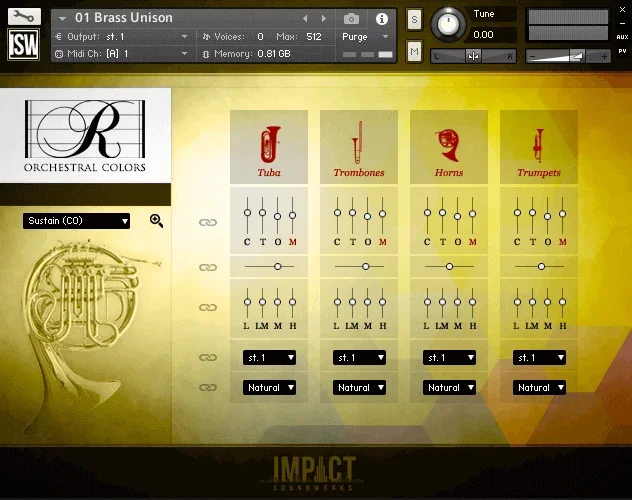Open the Purge dropdown menu
This screenshot has height=500, width=632.
click(x=365, y=37)
